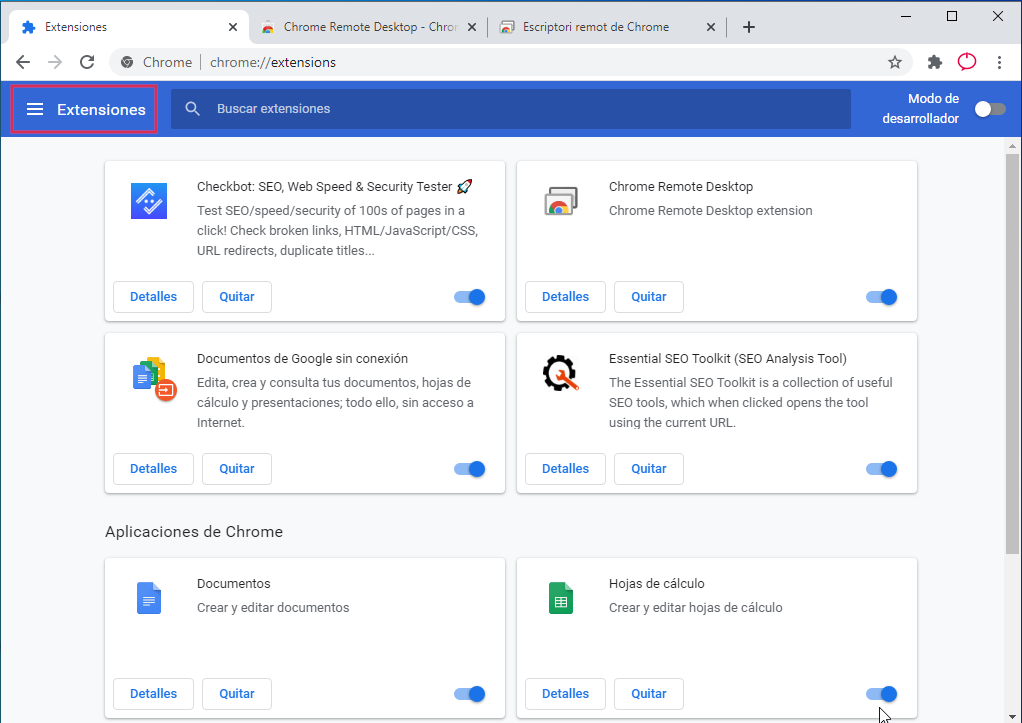Disable the Checkbot extension toggle
The image size is (1022, 723).
pos(470,297)
